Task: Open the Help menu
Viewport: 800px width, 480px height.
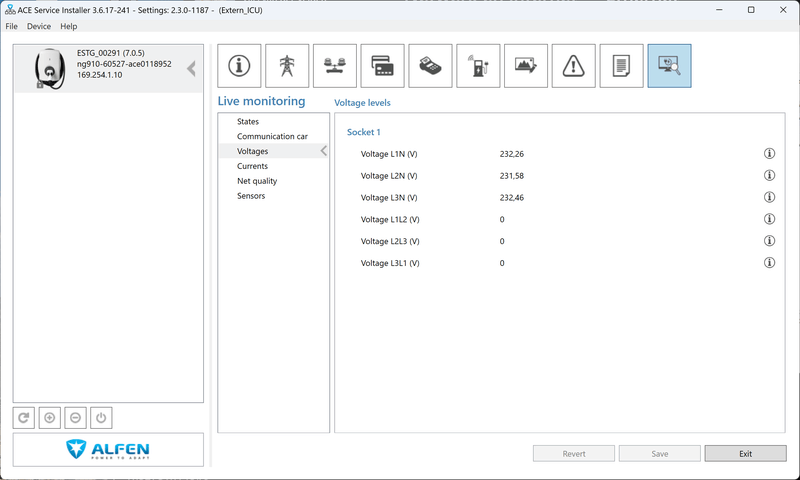Action: pyautogui.click(x=68, y=26)
